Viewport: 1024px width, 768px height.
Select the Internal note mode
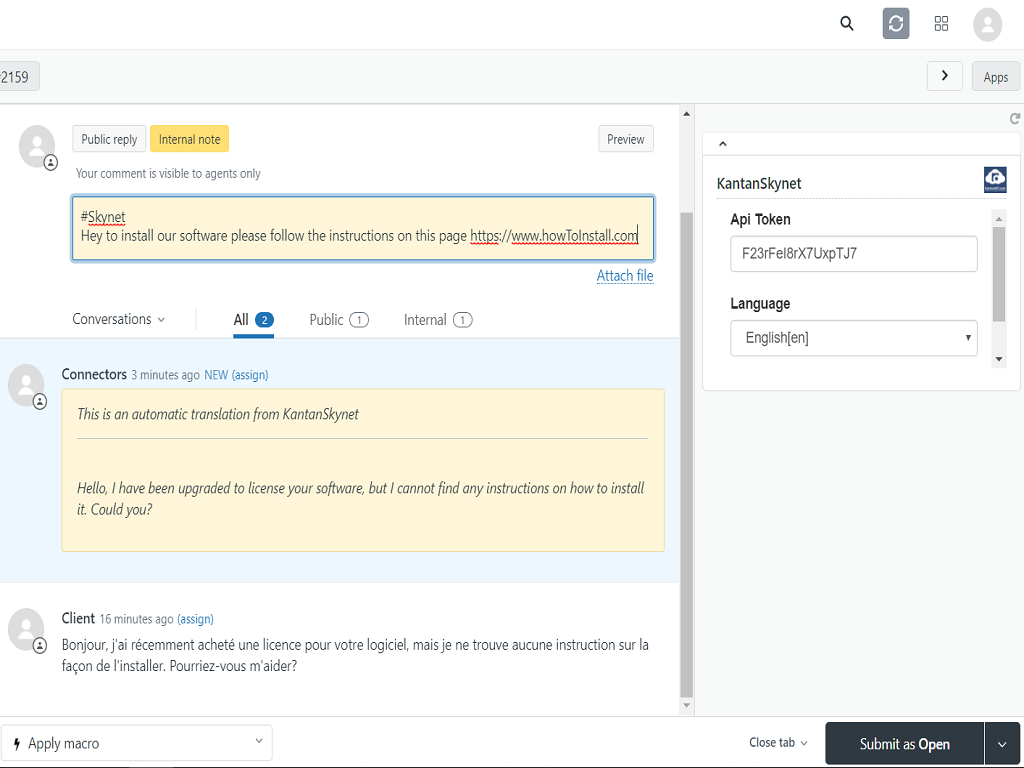tap(189, 139)
